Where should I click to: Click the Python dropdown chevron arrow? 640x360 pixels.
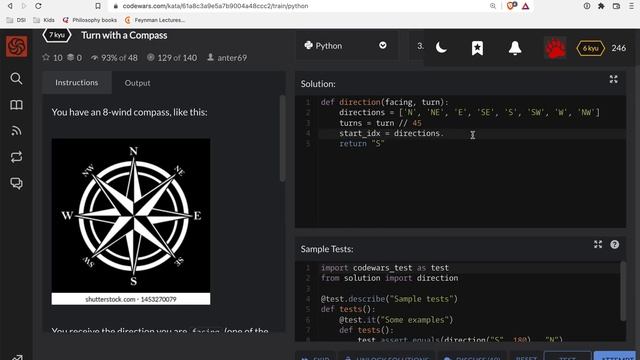pyautogui.click(x=382, y=45)
